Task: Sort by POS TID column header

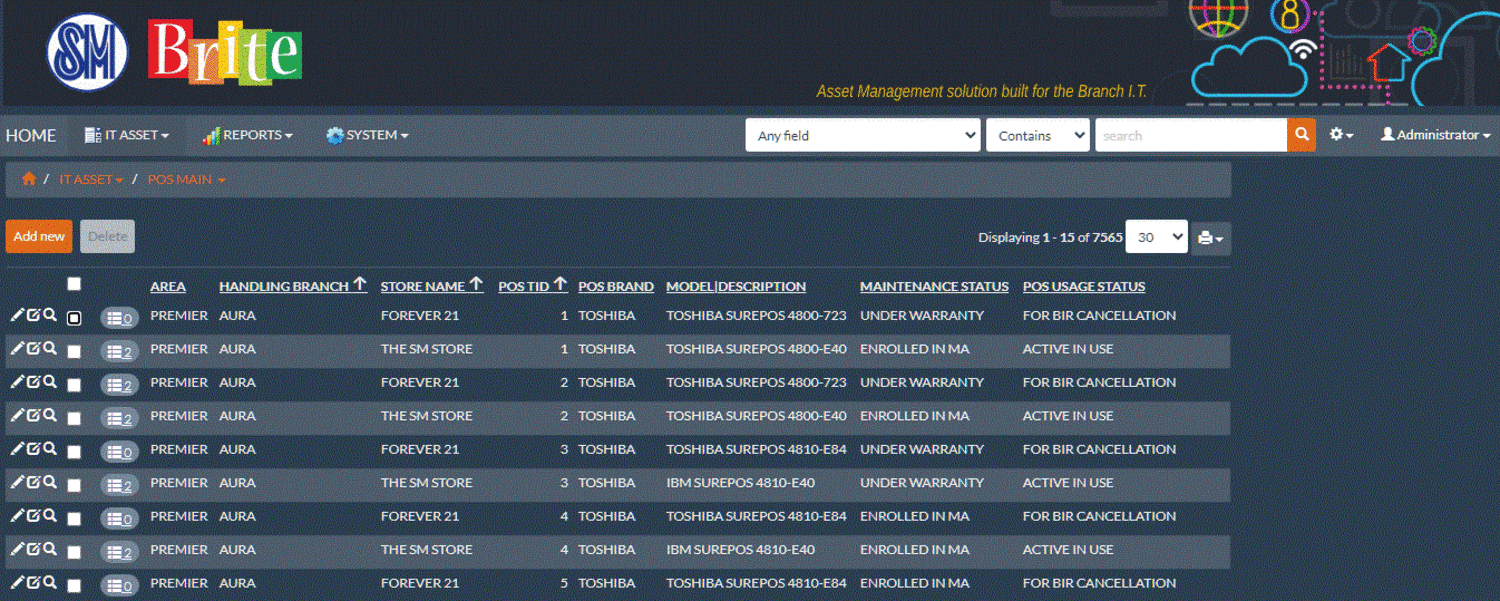Action: click(533, 286)
